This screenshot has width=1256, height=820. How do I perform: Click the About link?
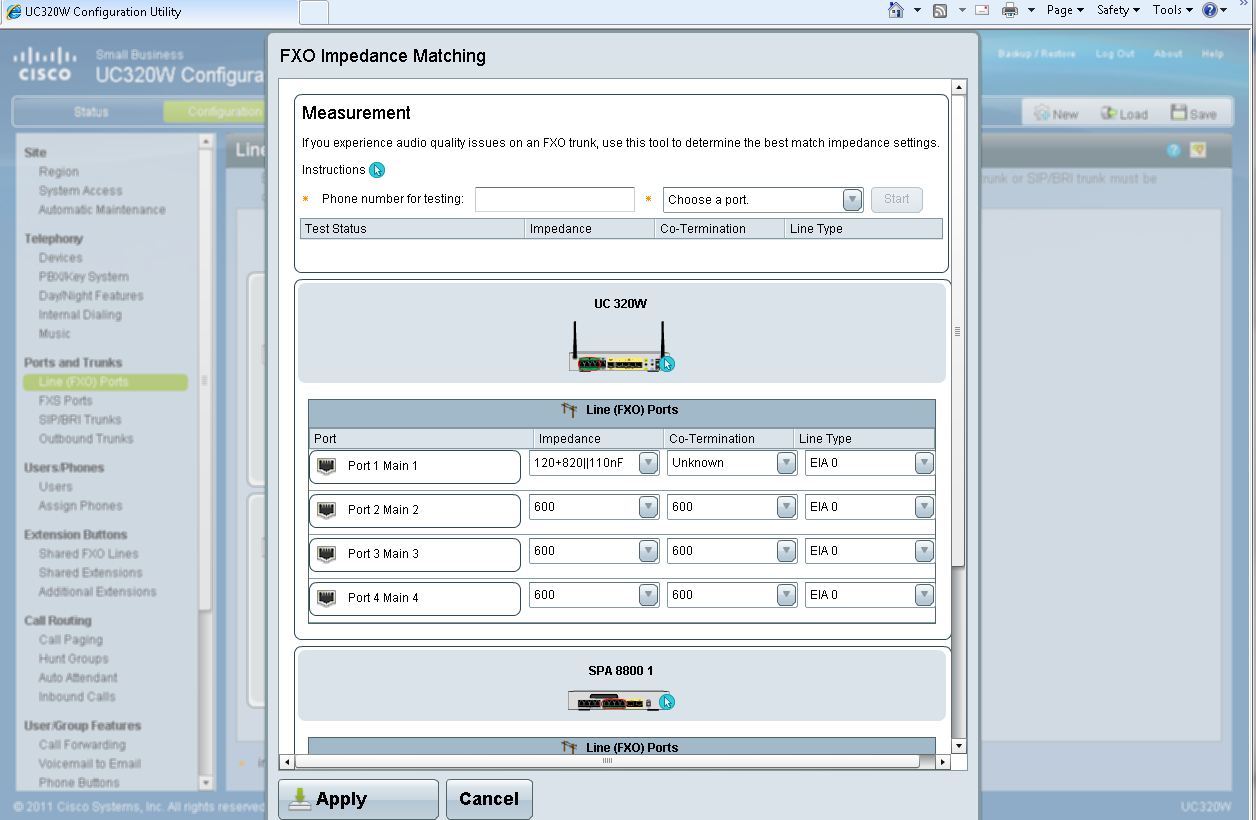1168,54
